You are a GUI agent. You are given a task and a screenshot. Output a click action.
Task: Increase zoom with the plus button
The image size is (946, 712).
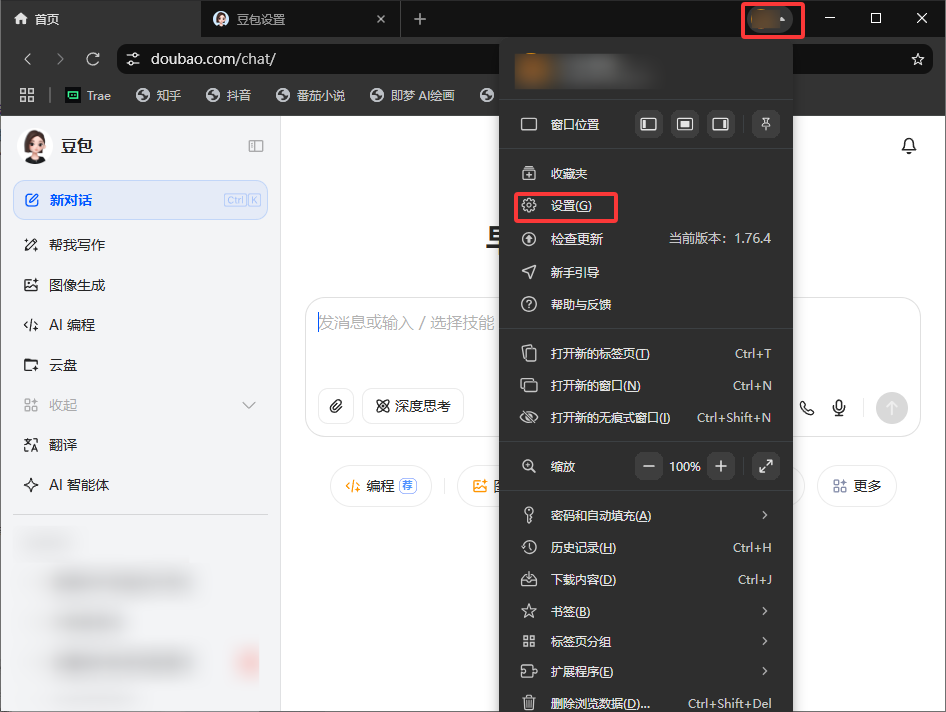pyautogui.click(x=720, y=466)
